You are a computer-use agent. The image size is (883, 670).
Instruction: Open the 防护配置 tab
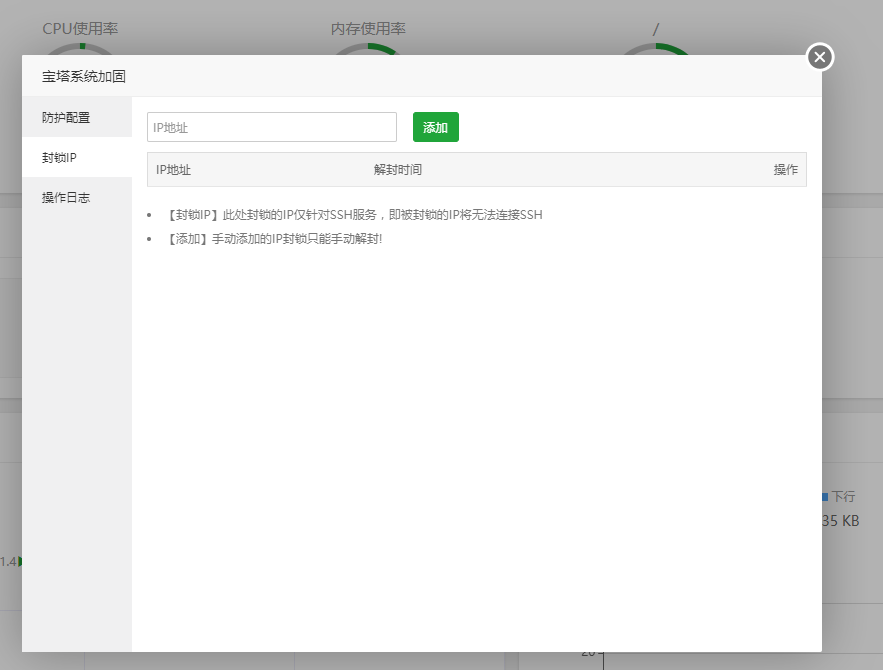pyautogui.click(x=77, y=117)
